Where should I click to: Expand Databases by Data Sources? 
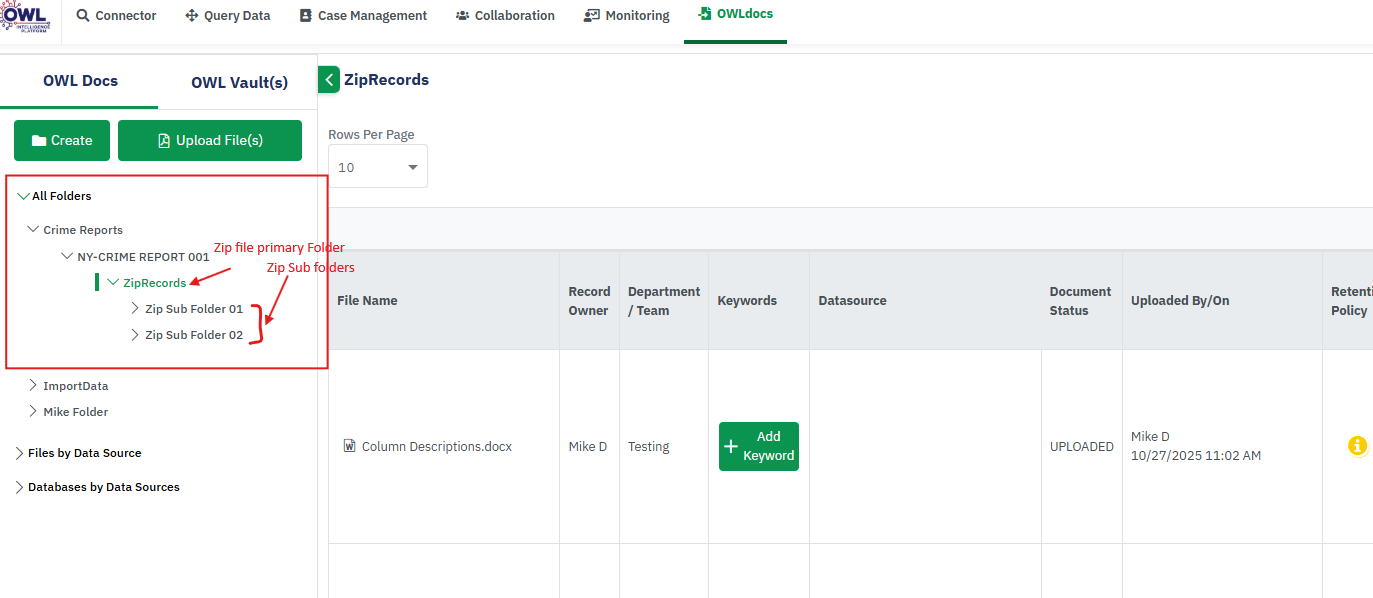coord(20,487)
